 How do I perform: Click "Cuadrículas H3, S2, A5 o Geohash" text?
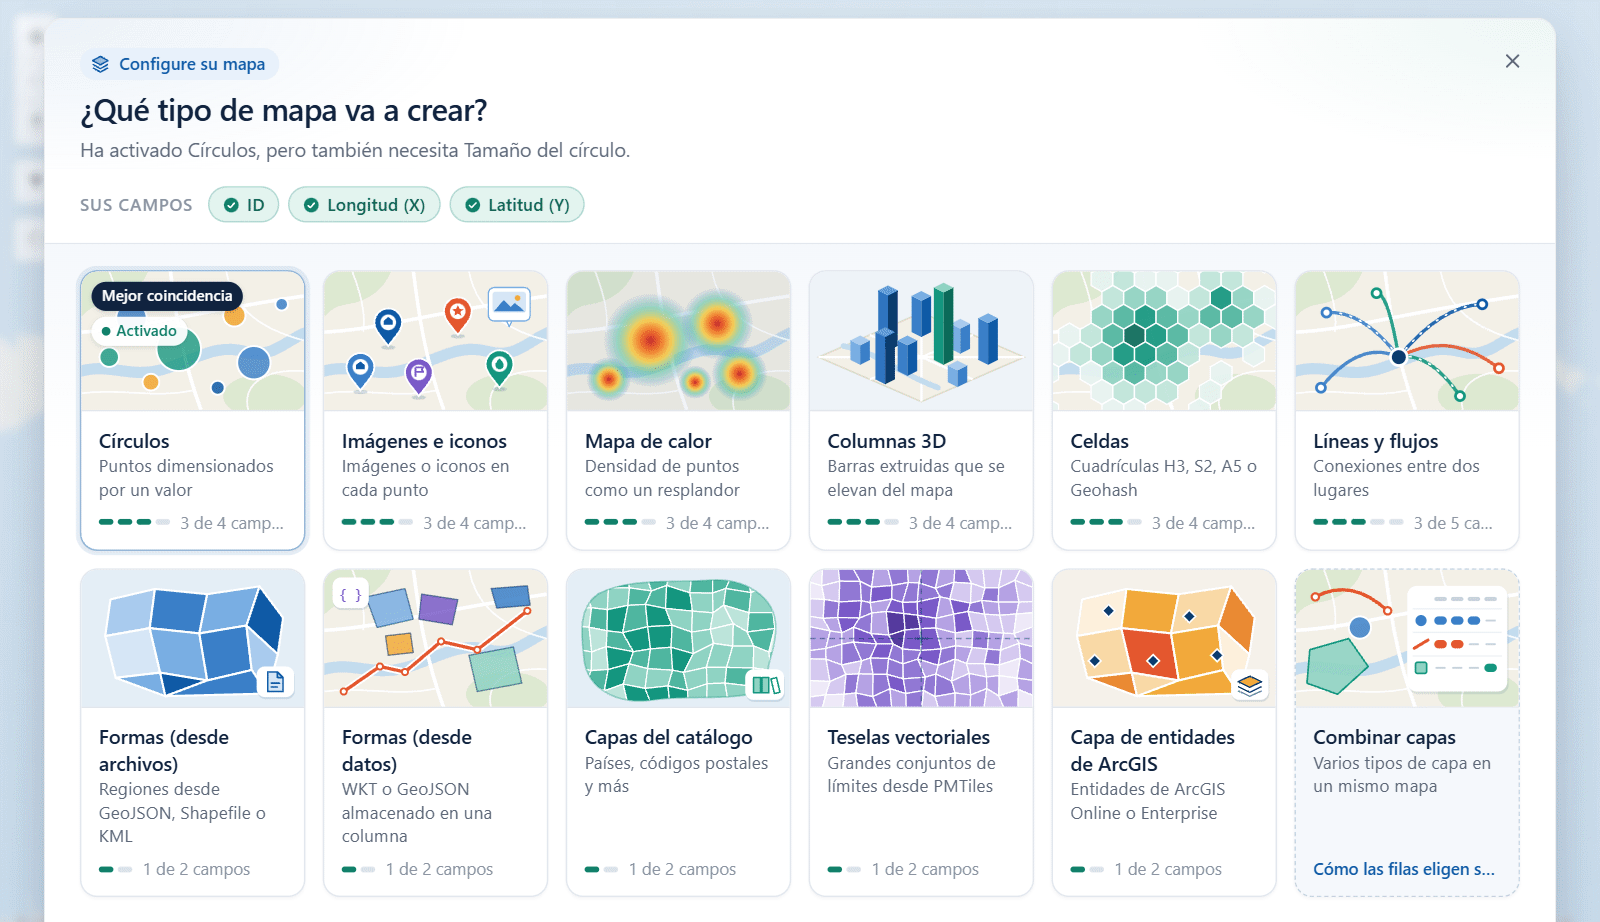[1163, 478]
